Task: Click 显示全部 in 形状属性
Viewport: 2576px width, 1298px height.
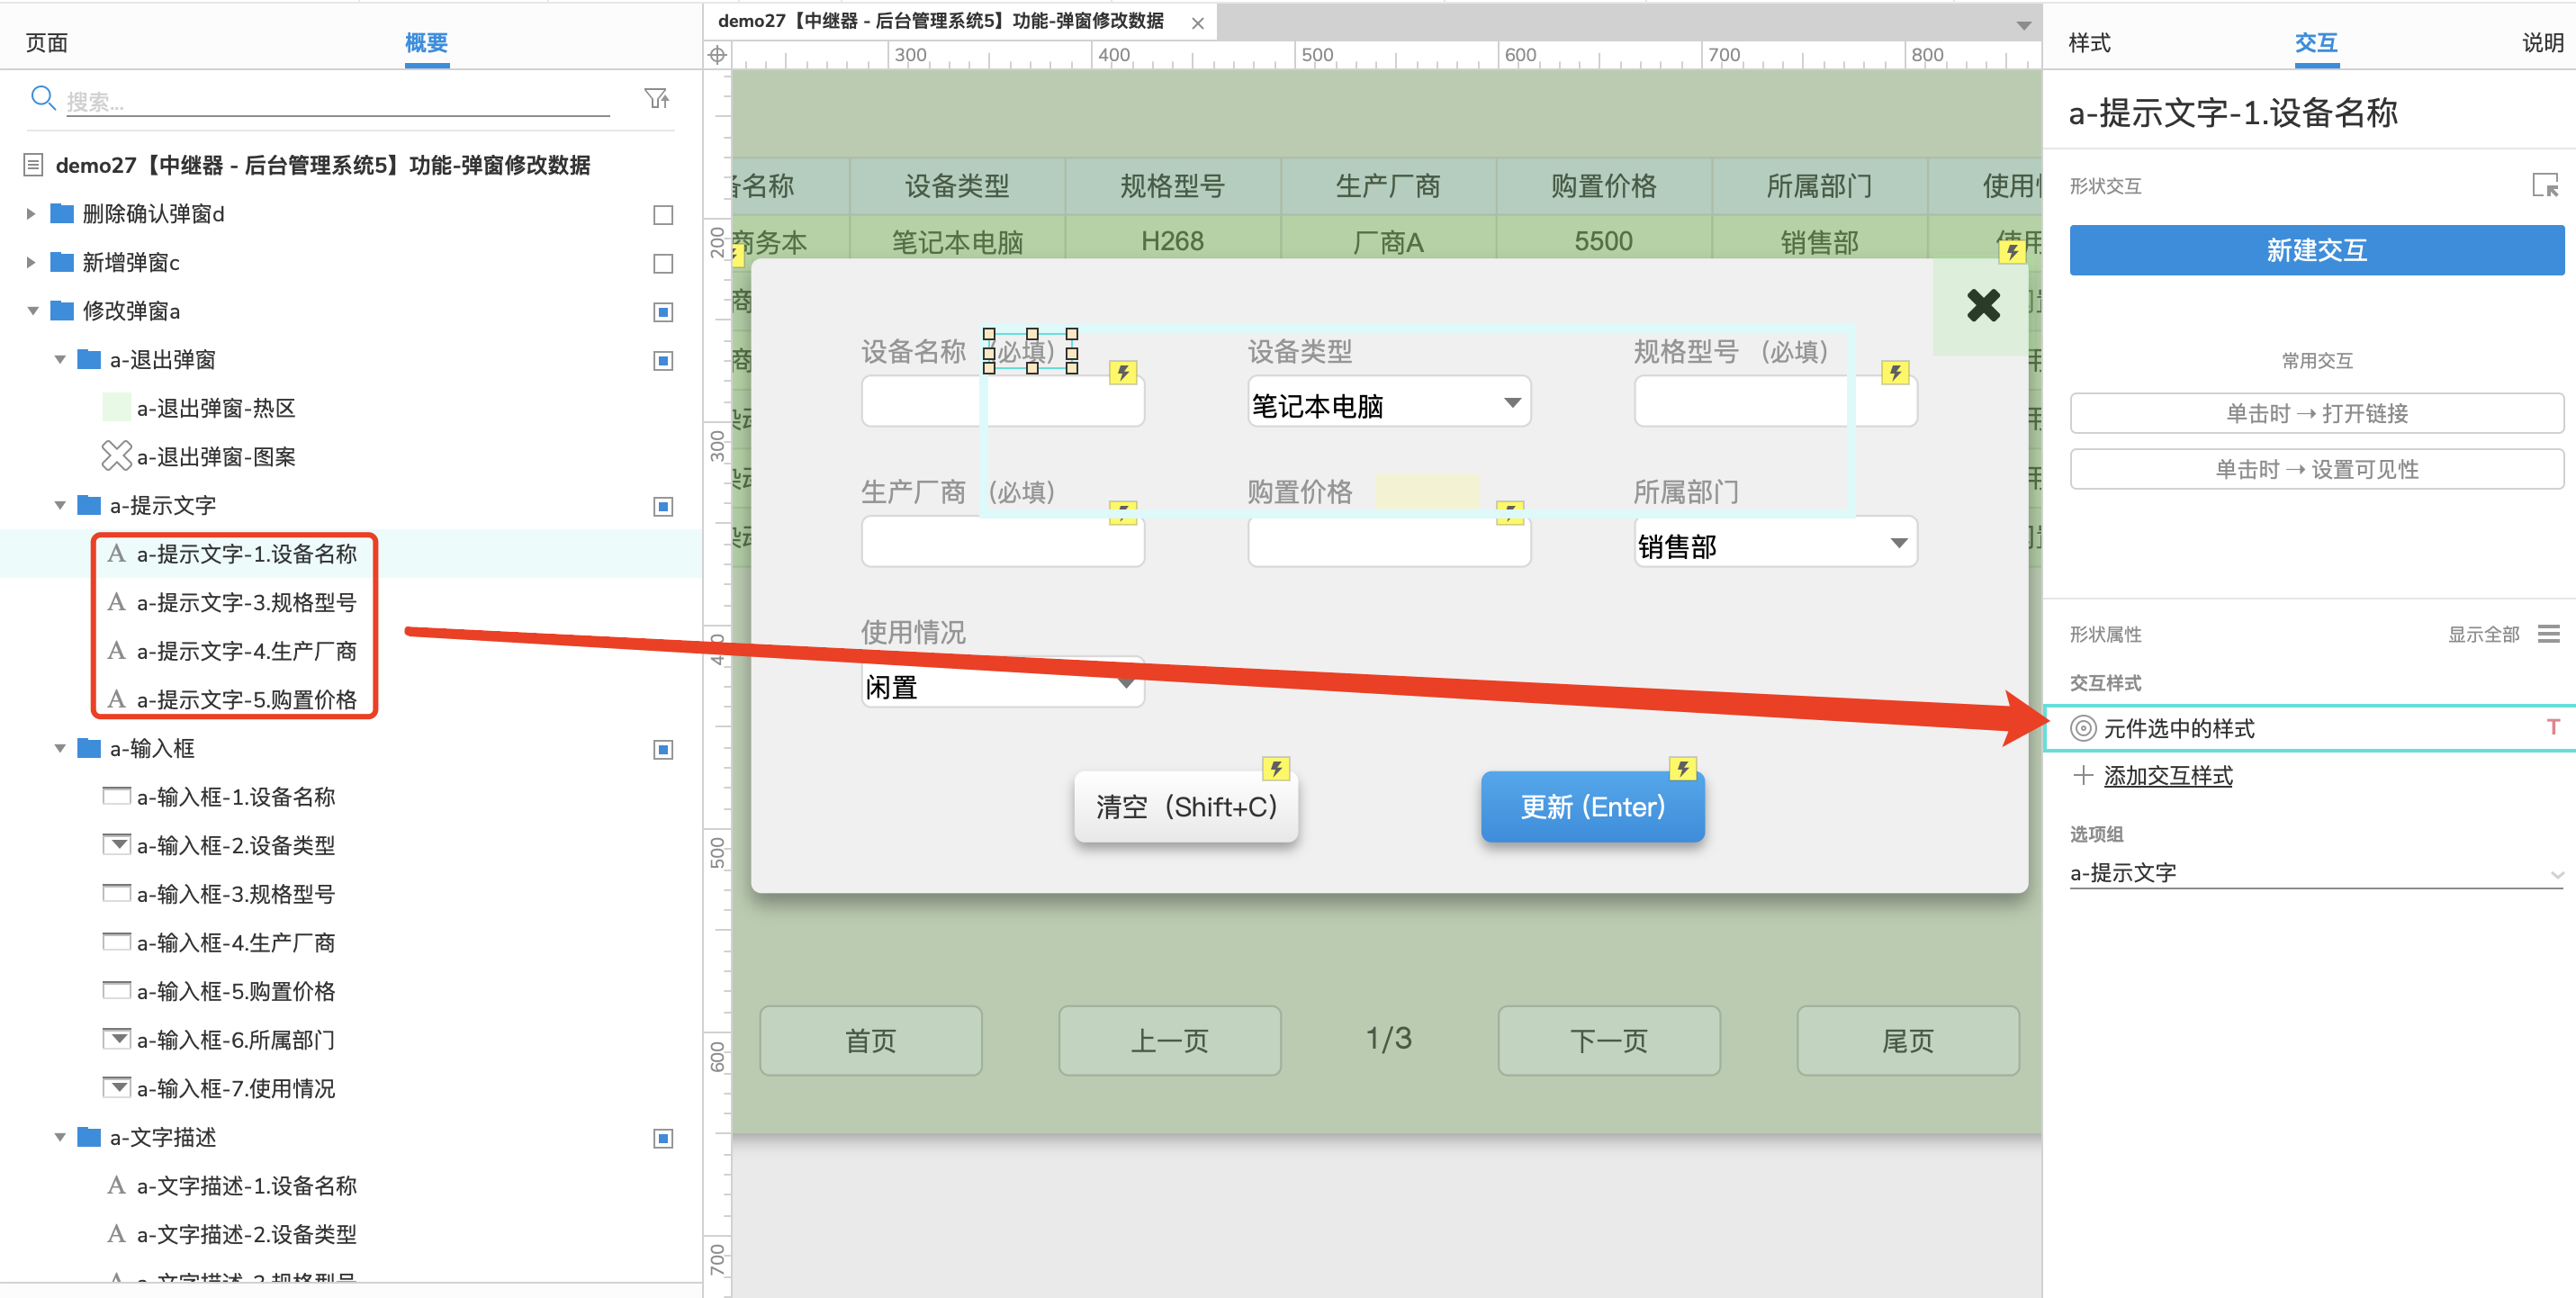Action: [x=2483, y=634]
